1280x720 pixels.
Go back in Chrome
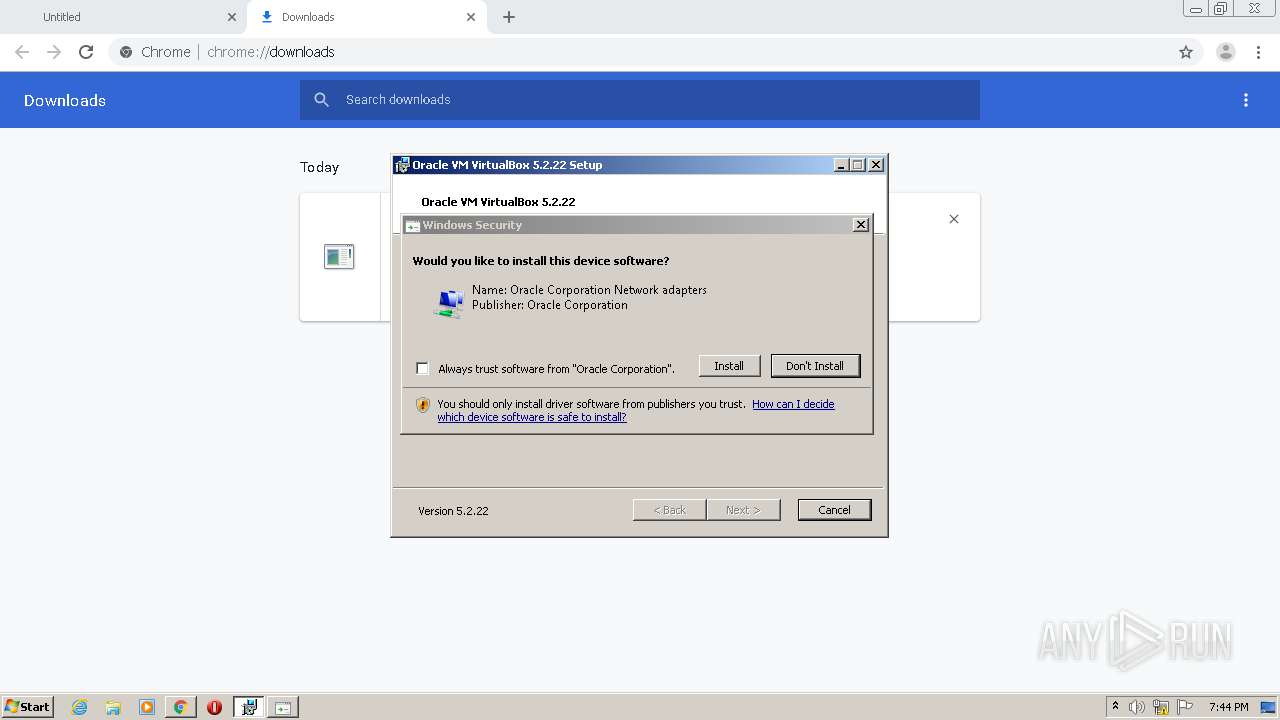(x=22, y=52)
